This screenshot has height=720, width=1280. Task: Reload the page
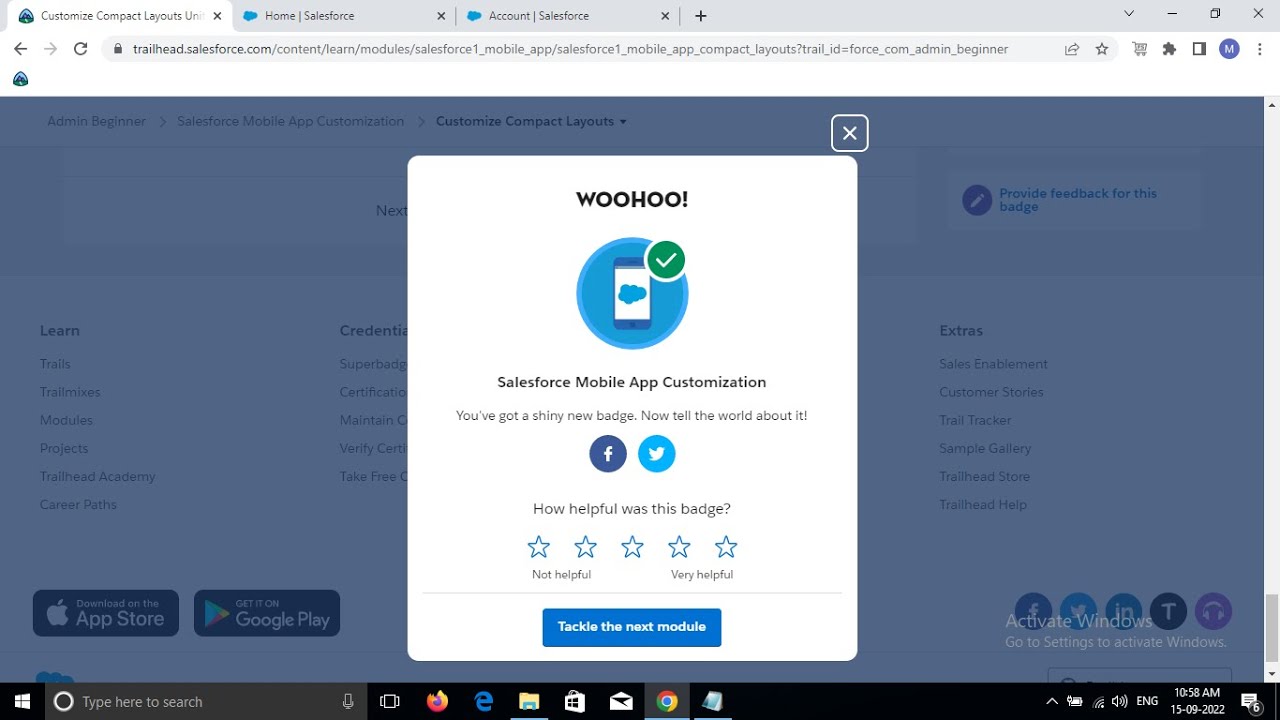81,49
